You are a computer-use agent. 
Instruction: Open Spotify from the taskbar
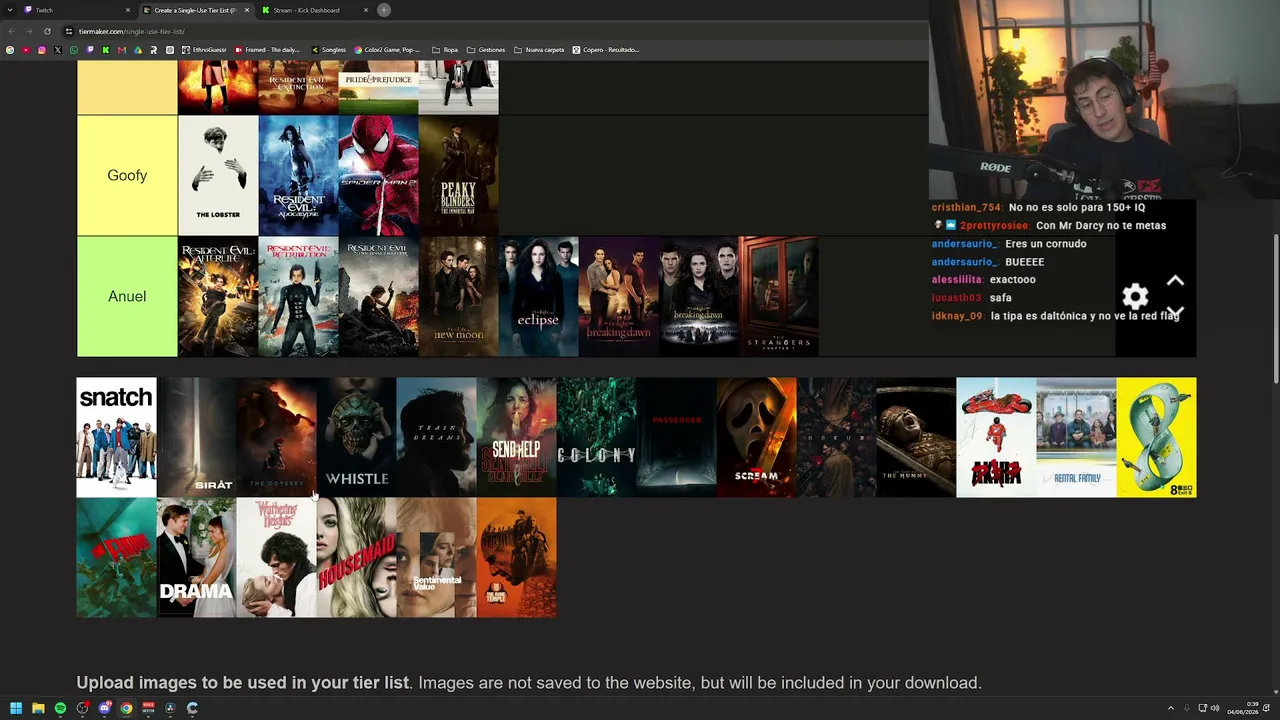click(60, 708)
